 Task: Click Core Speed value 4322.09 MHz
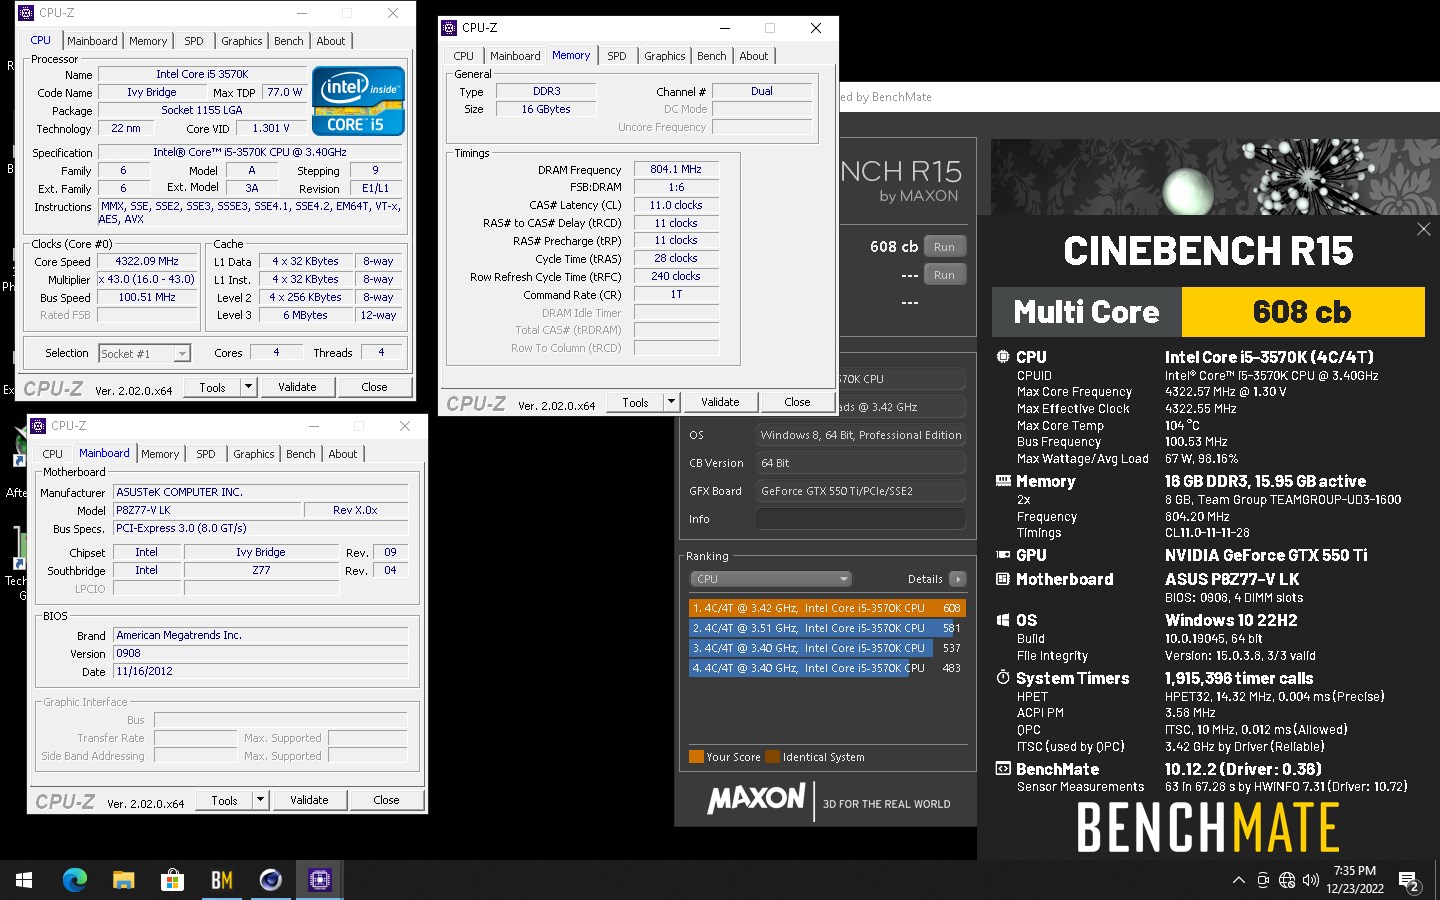148,261
